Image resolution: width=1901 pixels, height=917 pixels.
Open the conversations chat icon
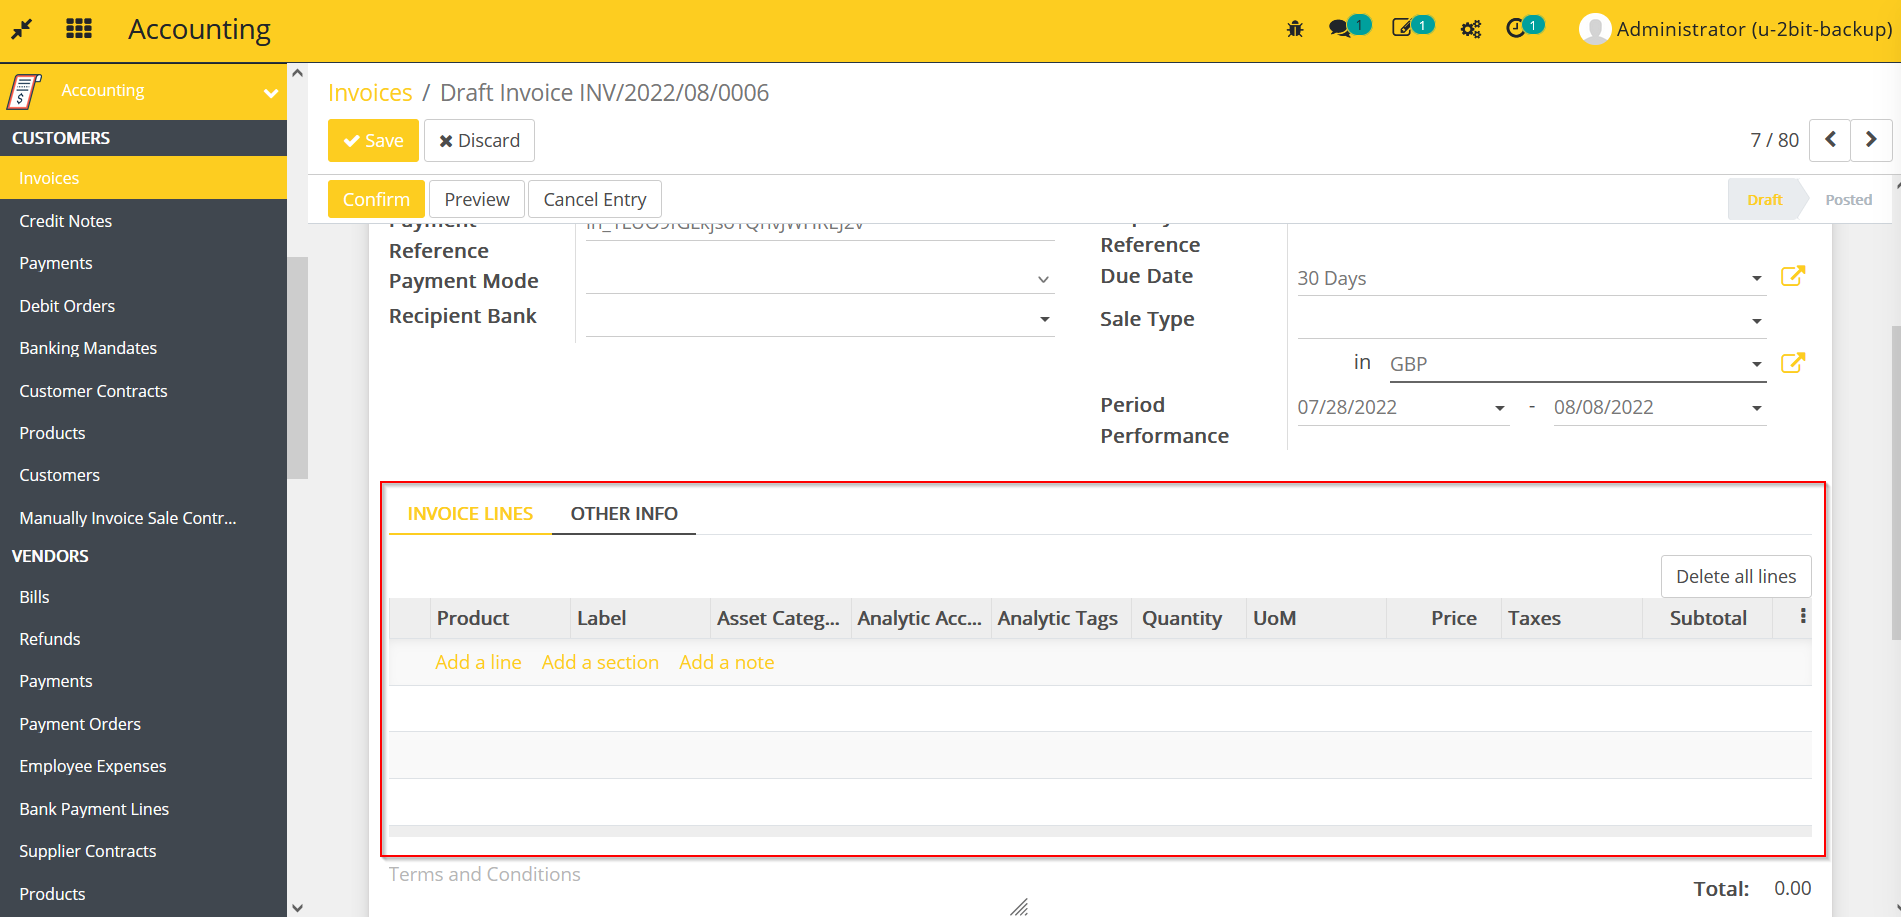point(1340,29)
